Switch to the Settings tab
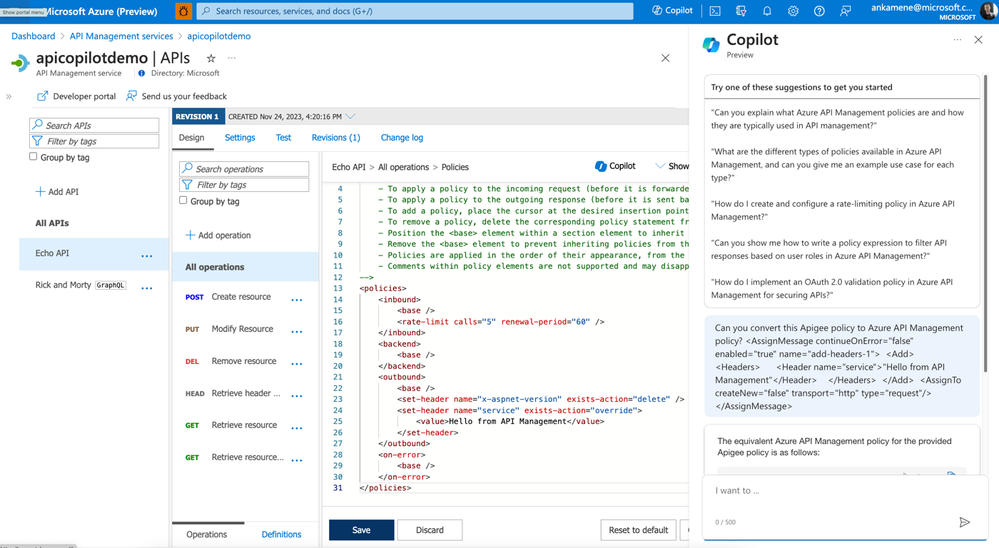Viewport: 999px width, 548px height. [240, 138]
